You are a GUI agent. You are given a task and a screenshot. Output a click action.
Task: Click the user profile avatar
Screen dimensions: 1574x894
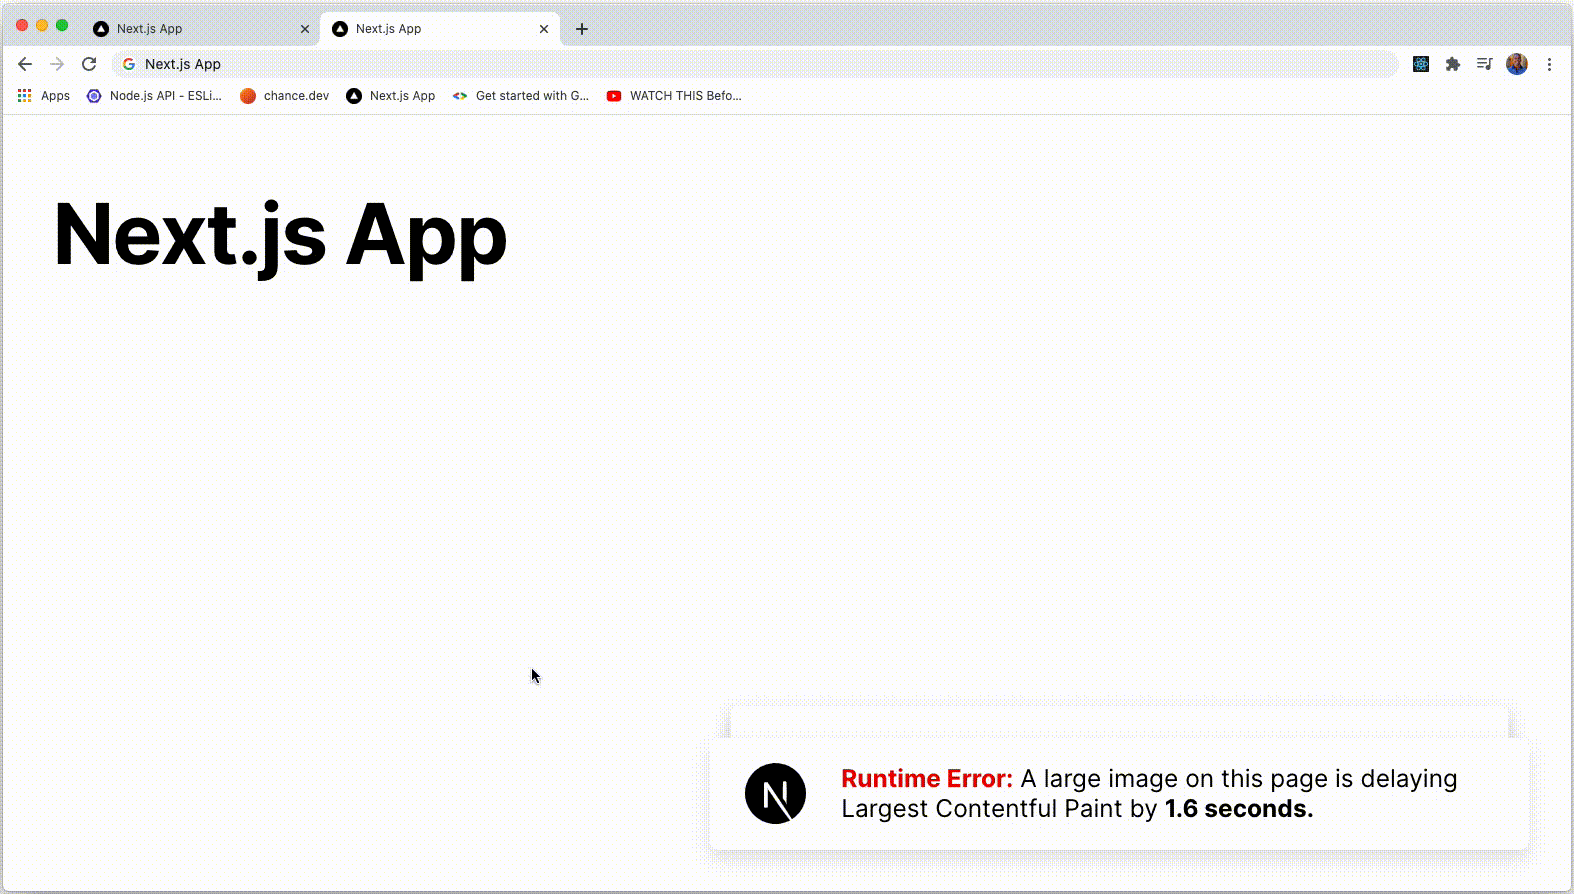click(1517, 64)
